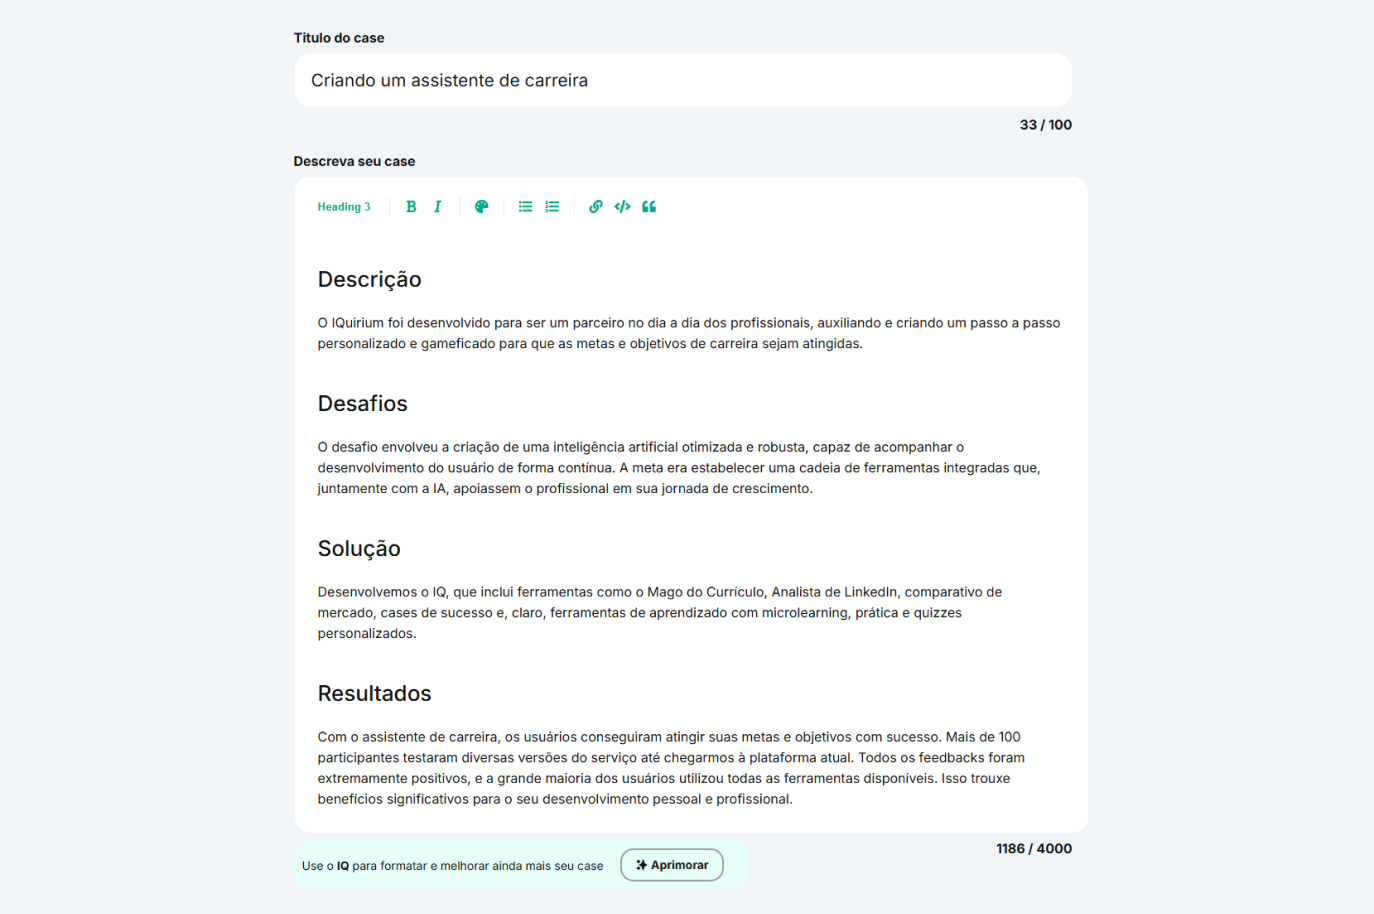Insert a hyperlink with link icon
Screen dimensions: 1374x914
595,207
